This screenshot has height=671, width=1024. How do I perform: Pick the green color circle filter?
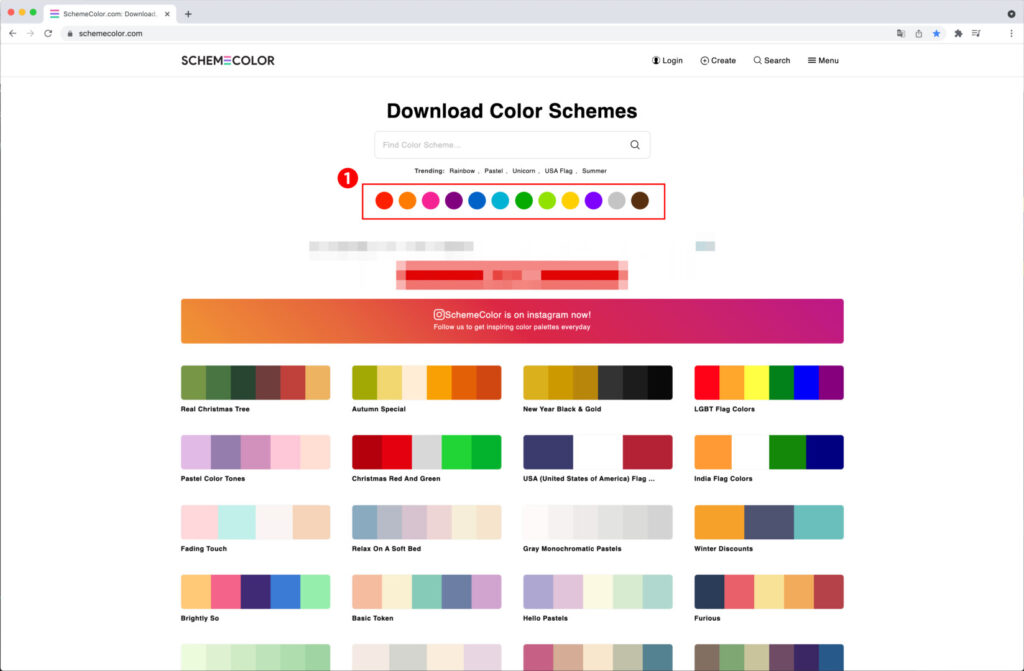pos(524,201)
